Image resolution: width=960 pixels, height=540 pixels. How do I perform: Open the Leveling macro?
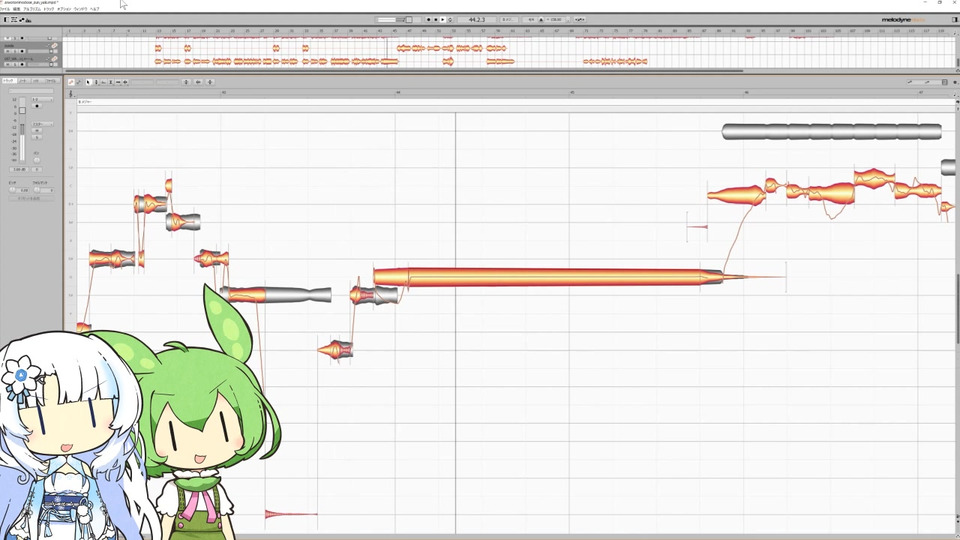pos(210,82)
